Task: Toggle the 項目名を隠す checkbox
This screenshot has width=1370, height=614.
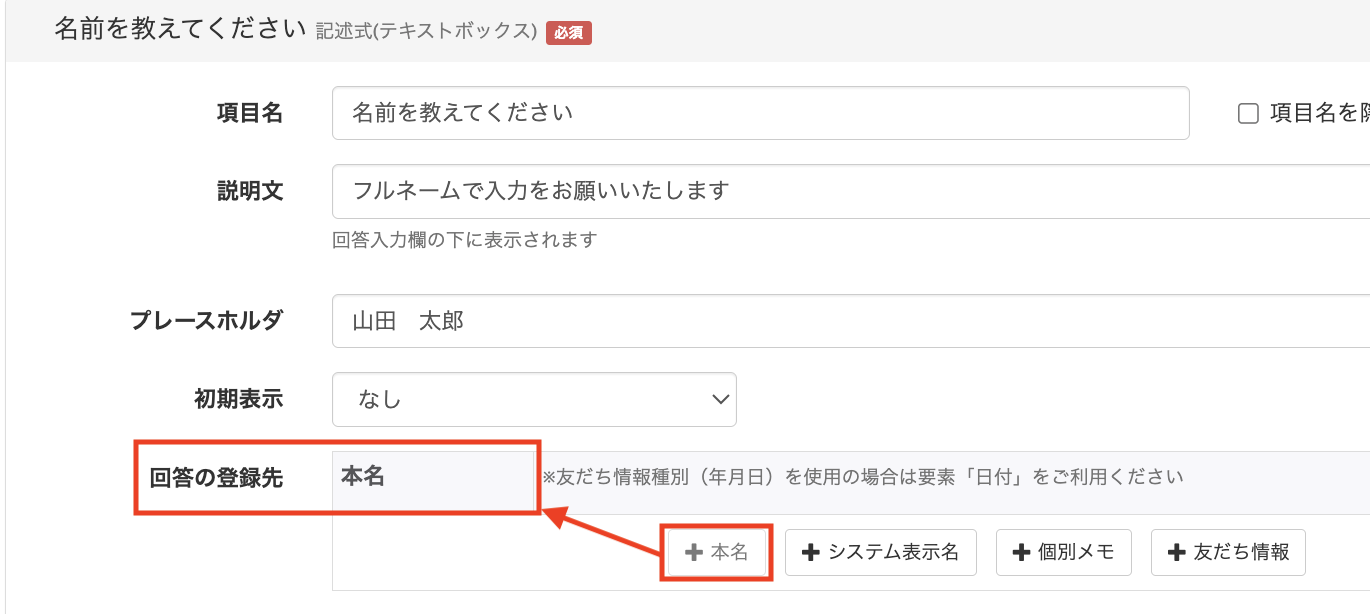Action: (x=1248, y=114)
